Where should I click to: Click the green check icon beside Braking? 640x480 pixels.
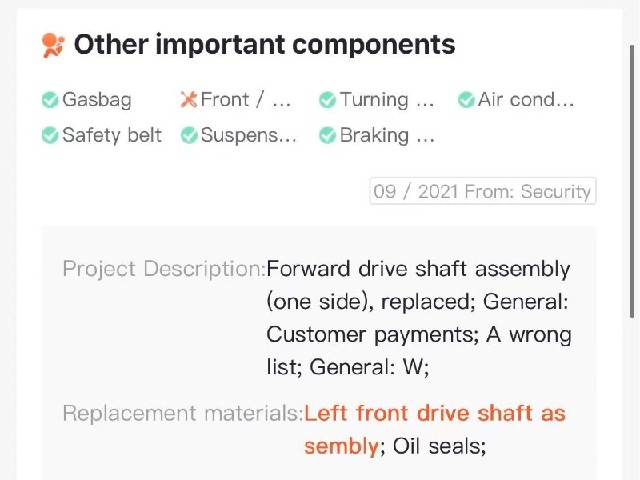327,136
